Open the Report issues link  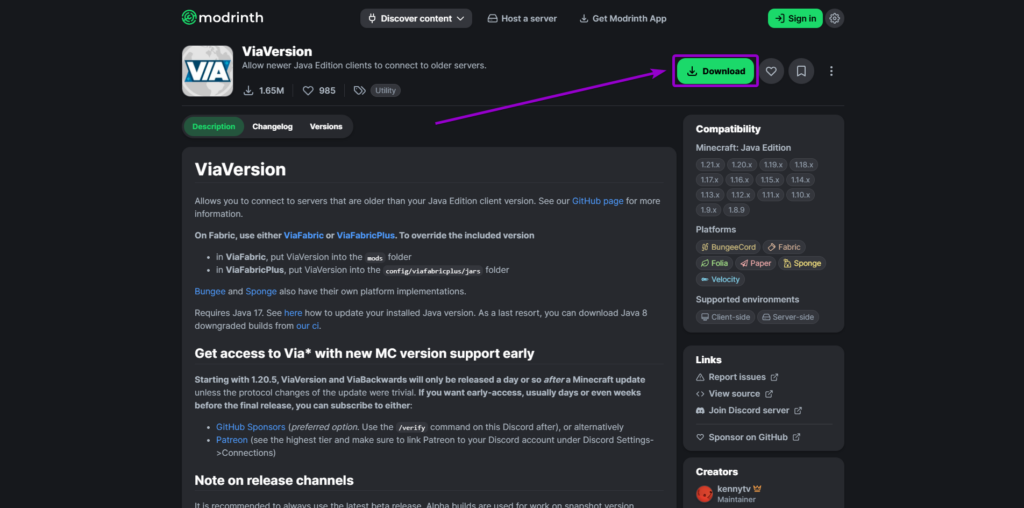(737, 377)
